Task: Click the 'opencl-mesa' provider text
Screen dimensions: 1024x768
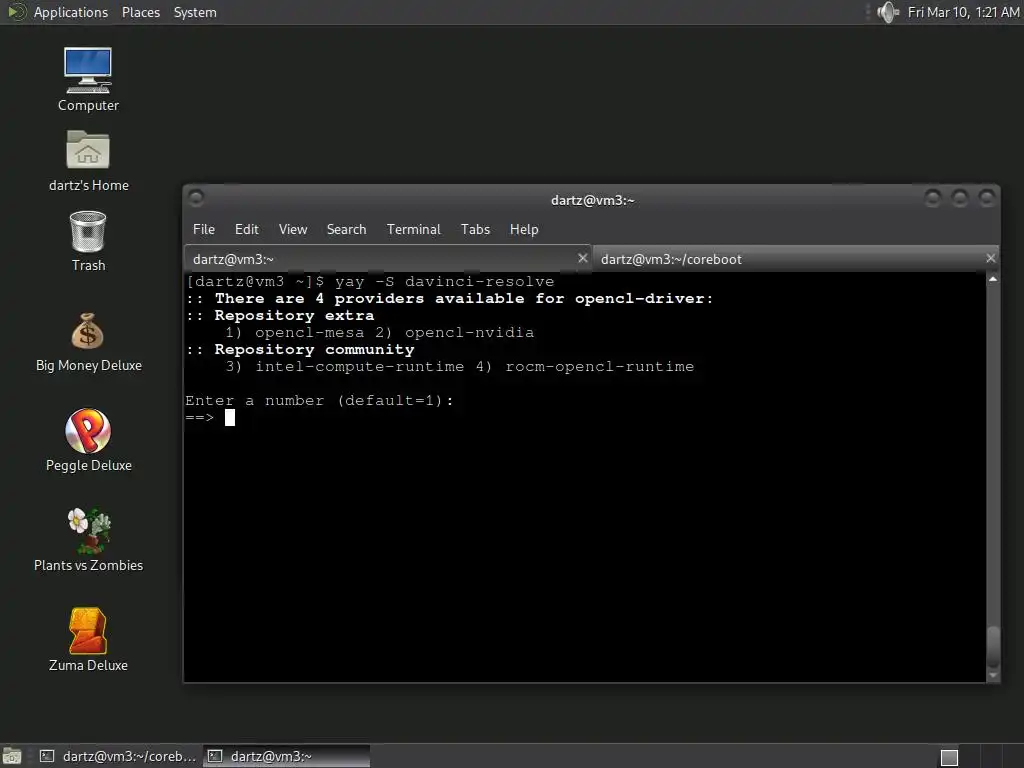Action: point(310,332)
